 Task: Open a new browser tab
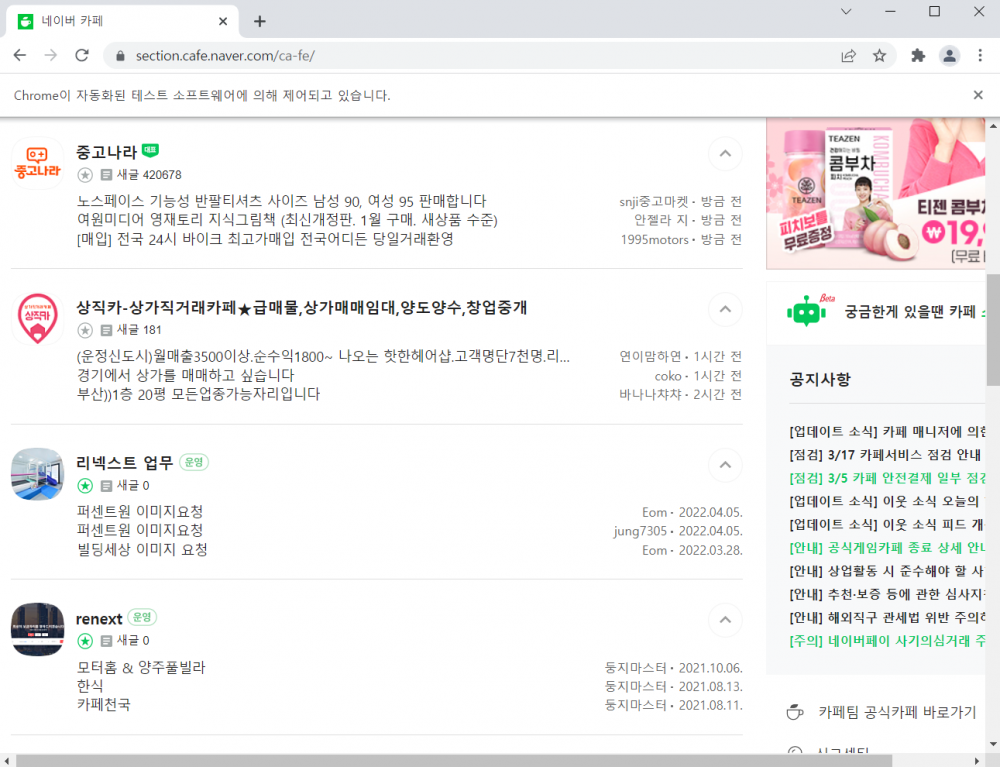[x=260, y=21]
